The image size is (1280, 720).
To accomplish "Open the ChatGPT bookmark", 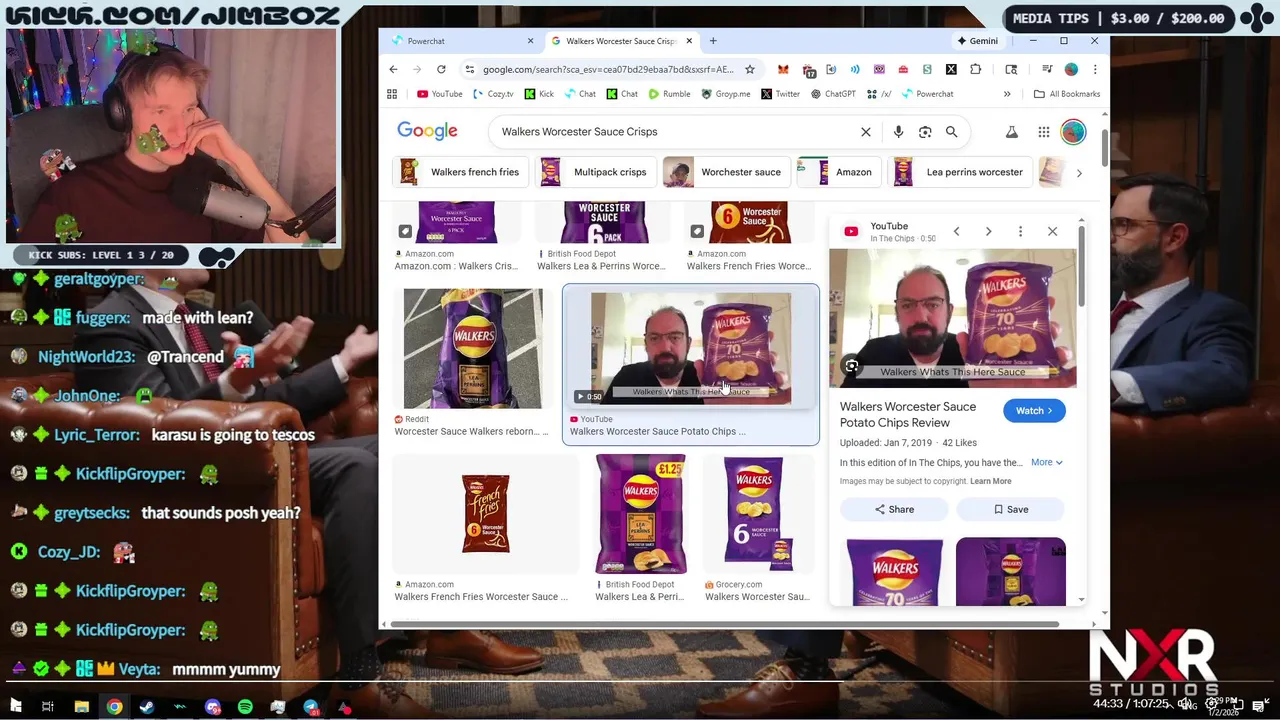I will point(833,94).
